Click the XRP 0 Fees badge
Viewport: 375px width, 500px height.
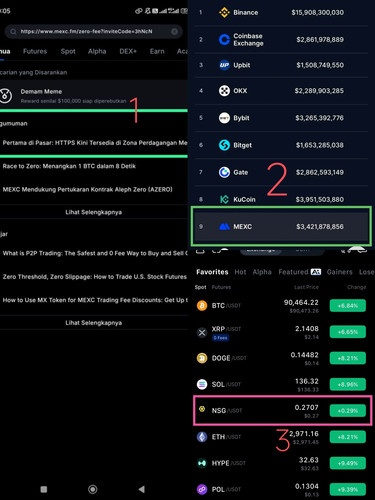(x=220, y=338)
